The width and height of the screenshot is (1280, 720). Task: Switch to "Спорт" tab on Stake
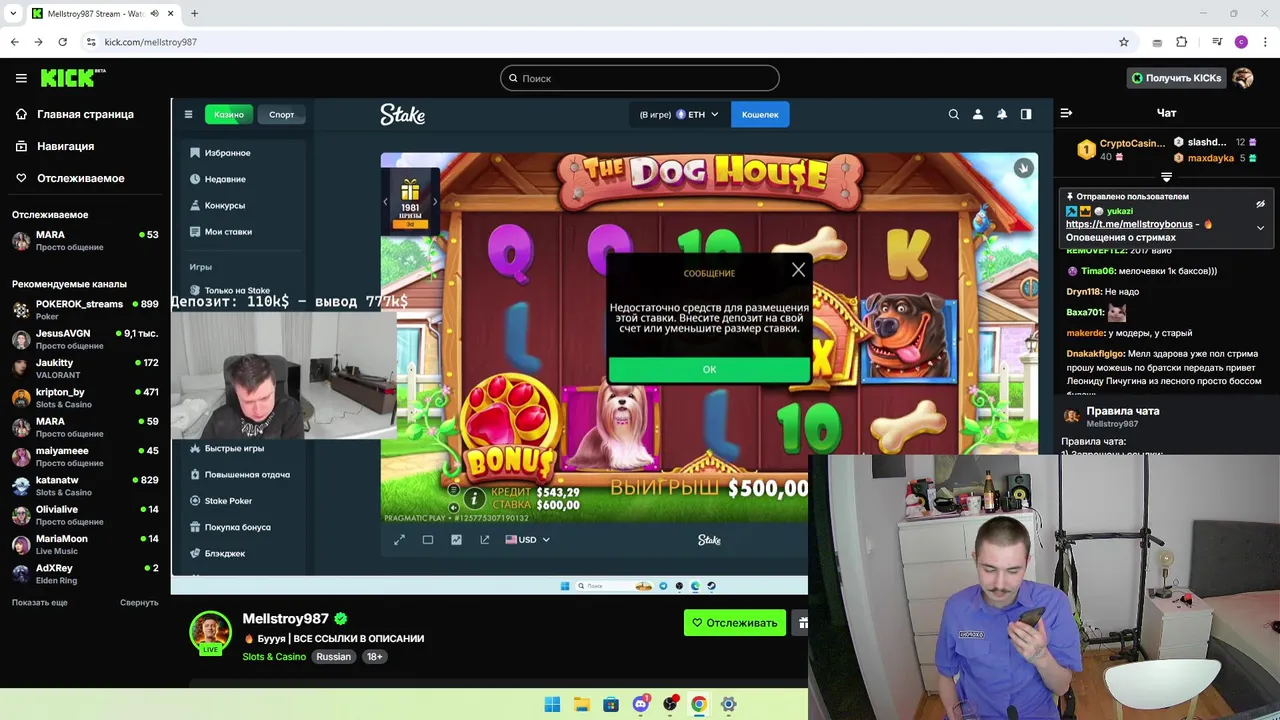pos(282,114)
